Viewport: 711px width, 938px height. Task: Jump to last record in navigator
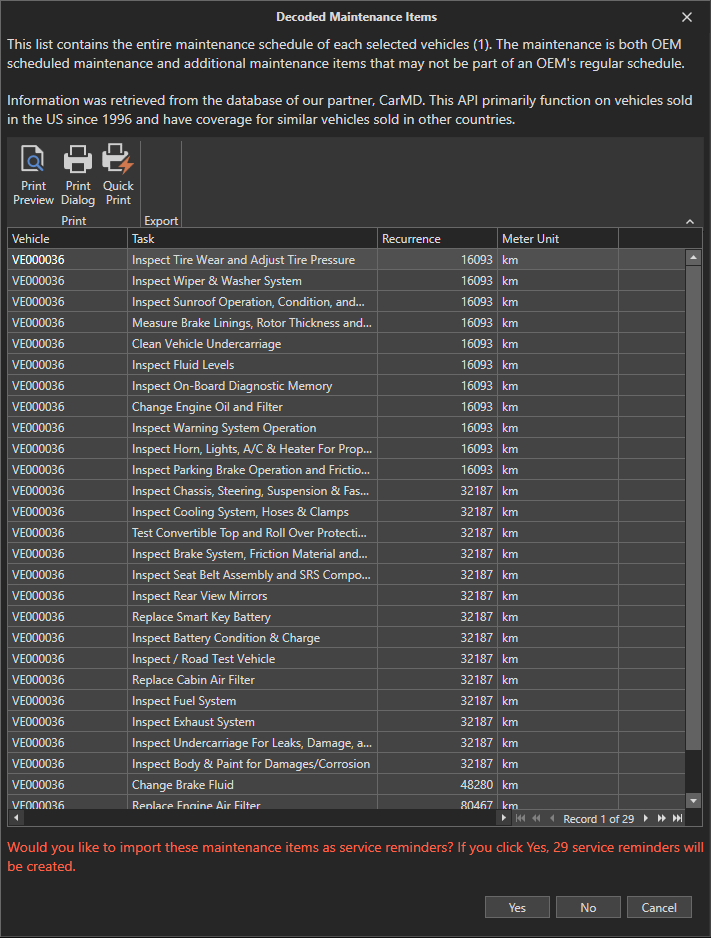[x=678, y=819]
